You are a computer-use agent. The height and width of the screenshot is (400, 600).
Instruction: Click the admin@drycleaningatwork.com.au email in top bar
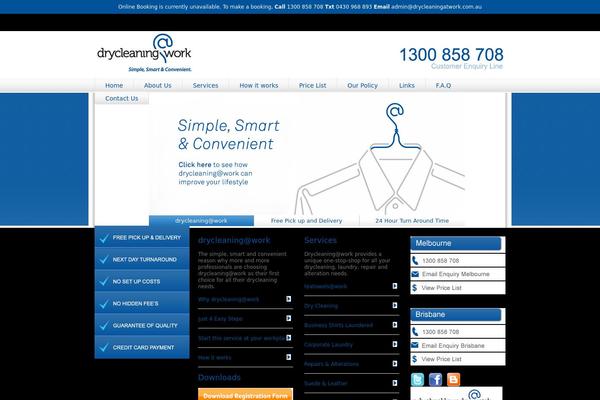[436, 7]
